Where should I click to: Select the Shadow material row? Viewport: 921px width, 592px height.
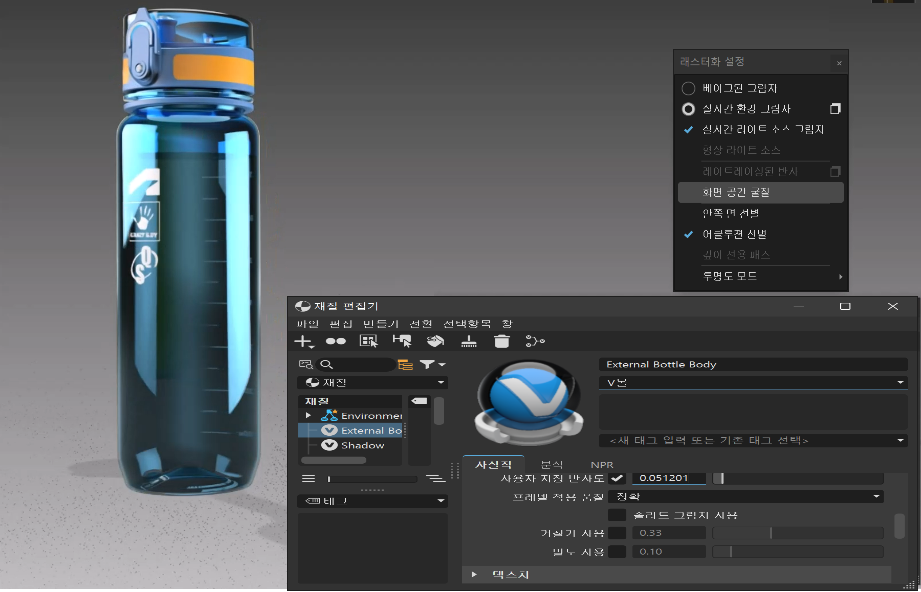tap(351, 445)
